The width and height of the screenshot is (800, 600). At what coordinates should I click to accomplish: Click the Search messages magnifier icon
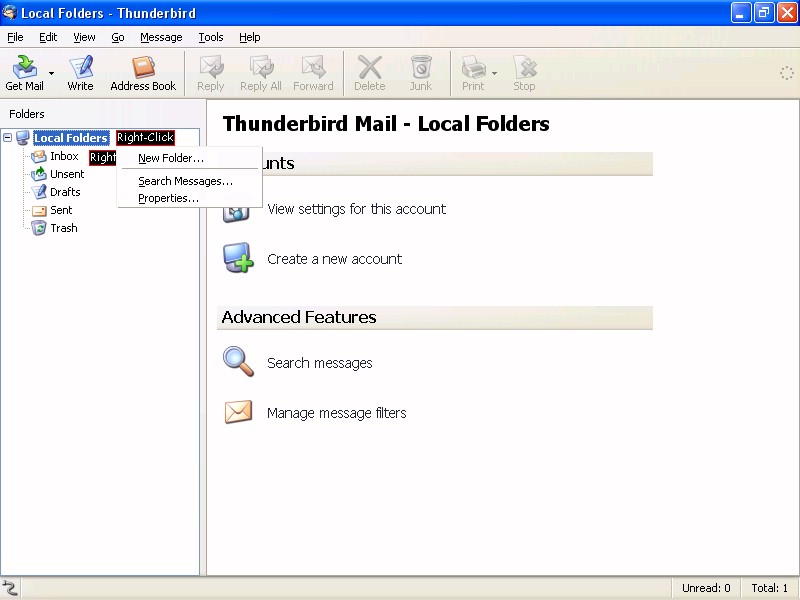click(x=238, y=362)
